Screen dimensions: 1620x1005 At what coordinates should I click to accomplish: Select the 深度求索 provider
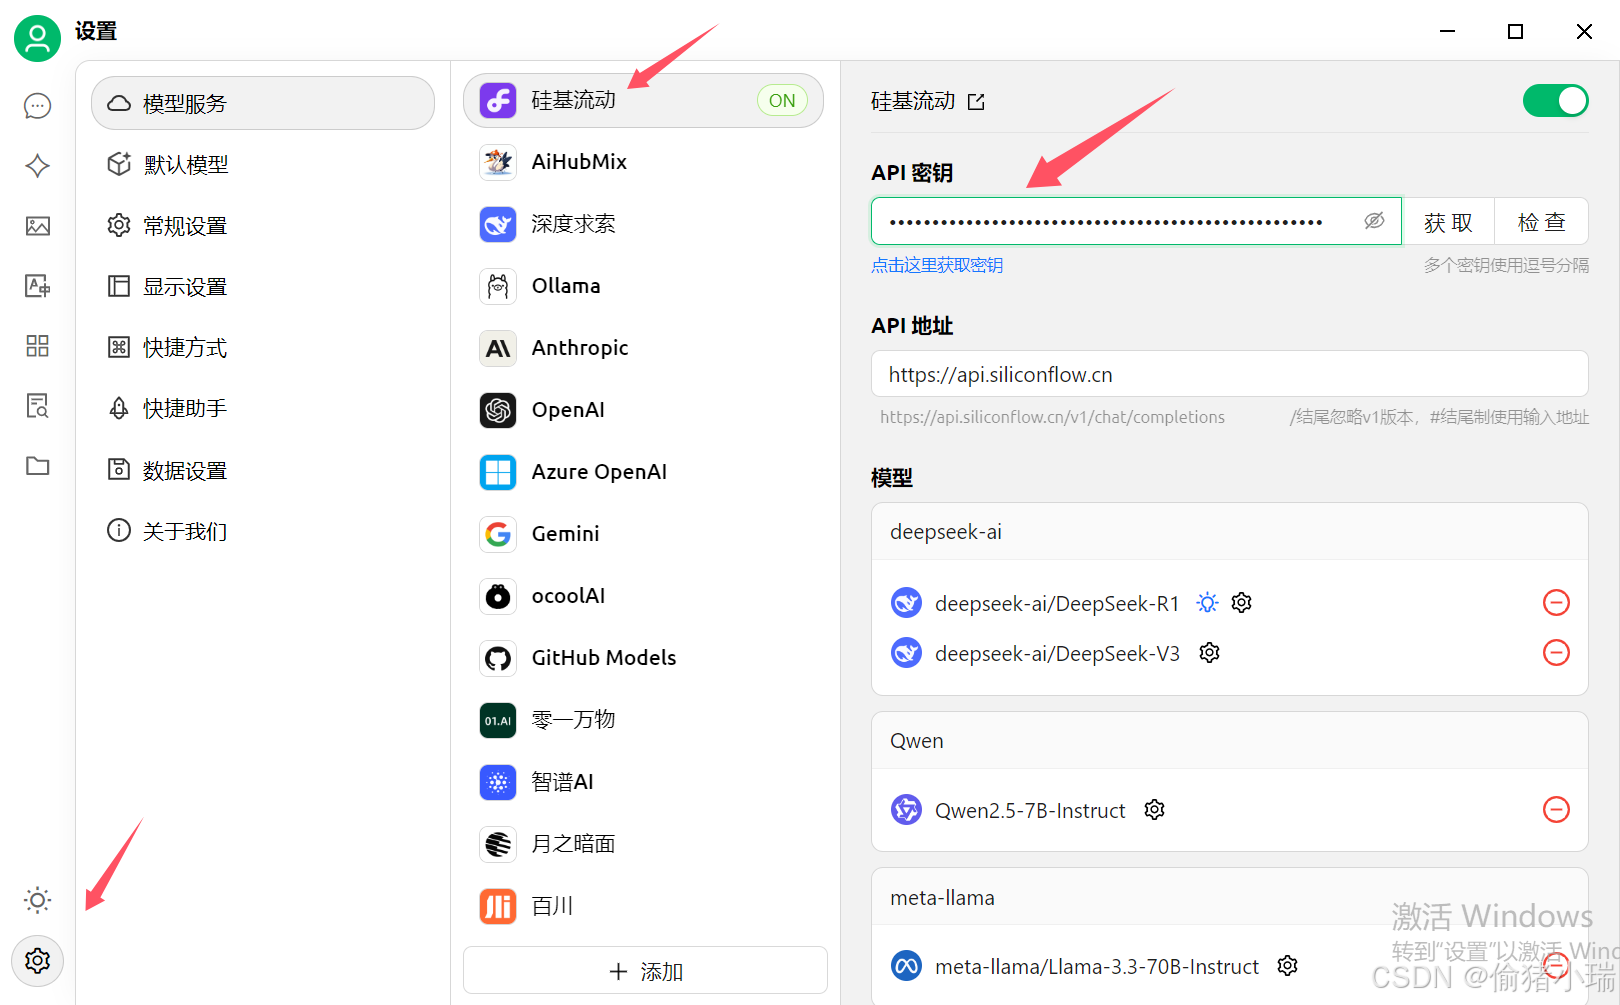coord(643,224)
